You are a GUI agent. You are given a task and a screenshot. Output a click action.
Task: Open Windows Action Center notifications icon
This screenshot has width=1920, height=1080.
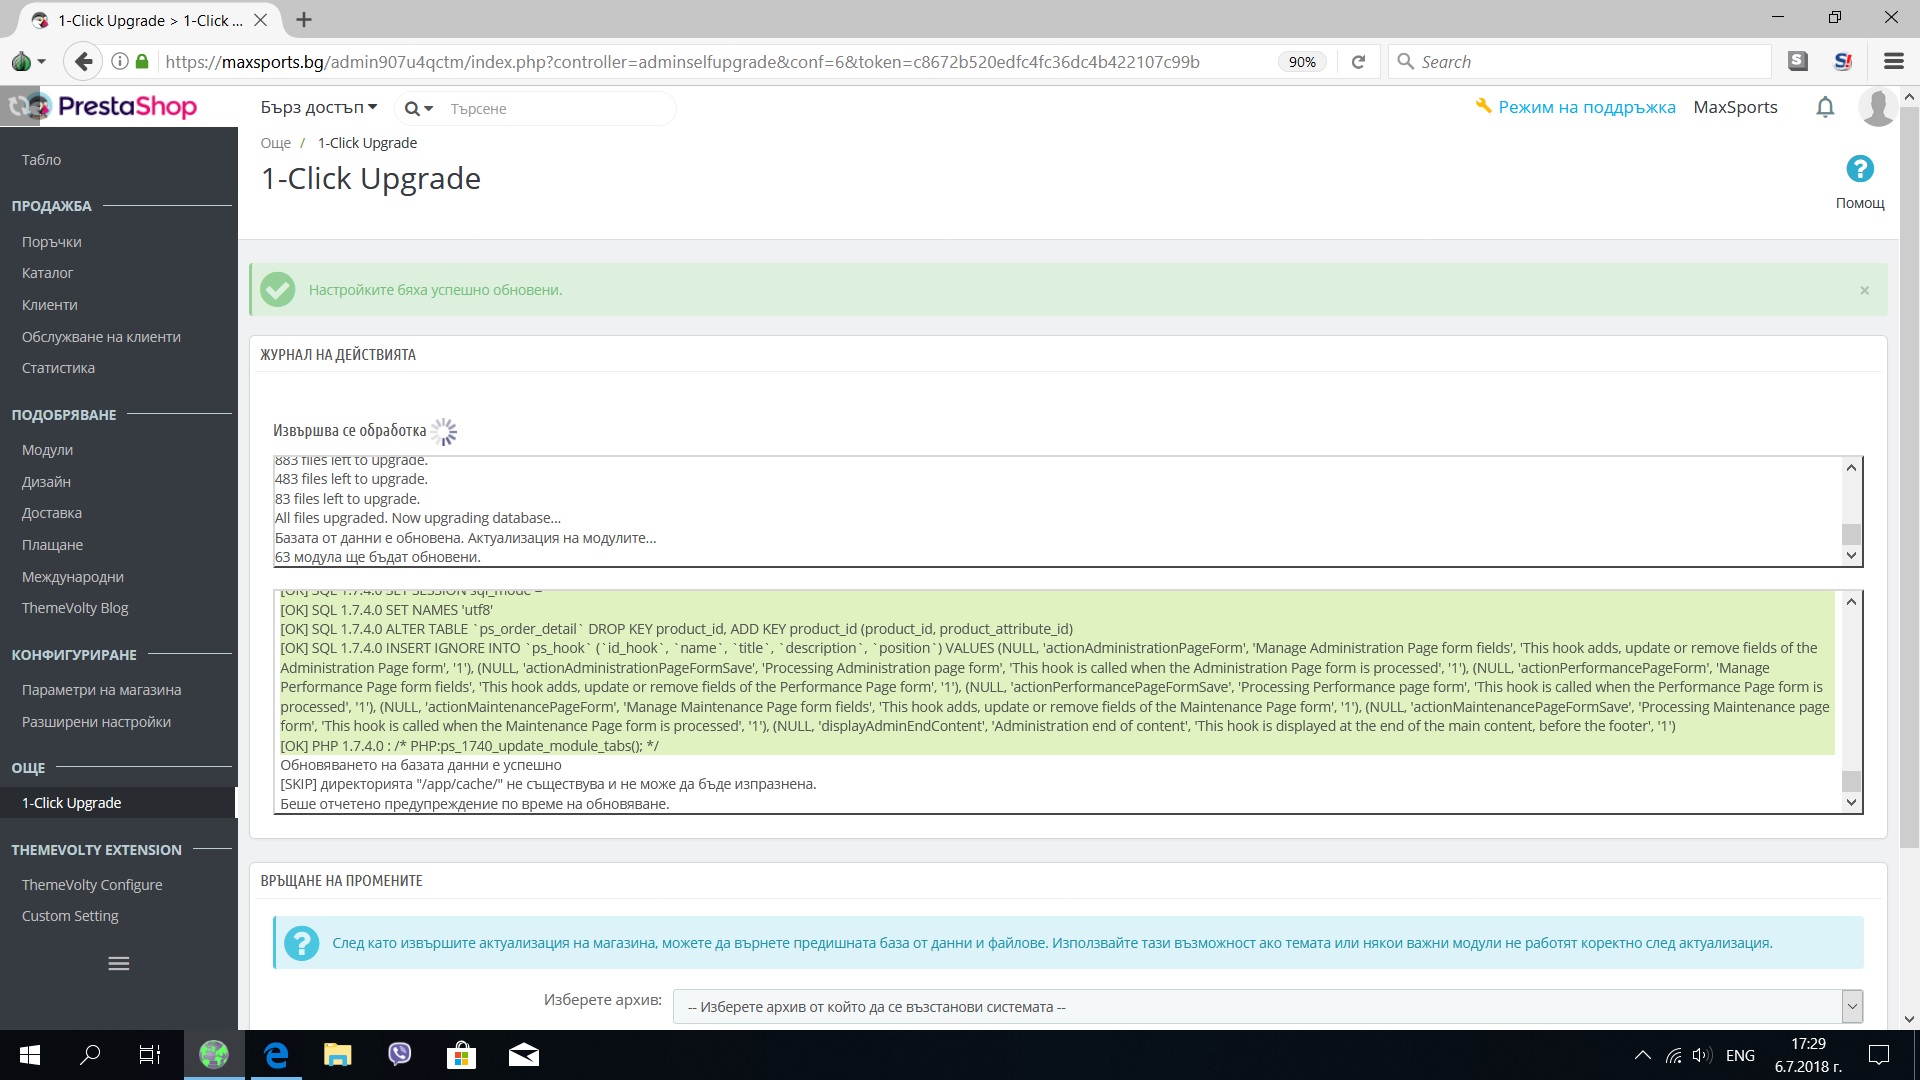pyautogui.click(x=1878, y=1055)
